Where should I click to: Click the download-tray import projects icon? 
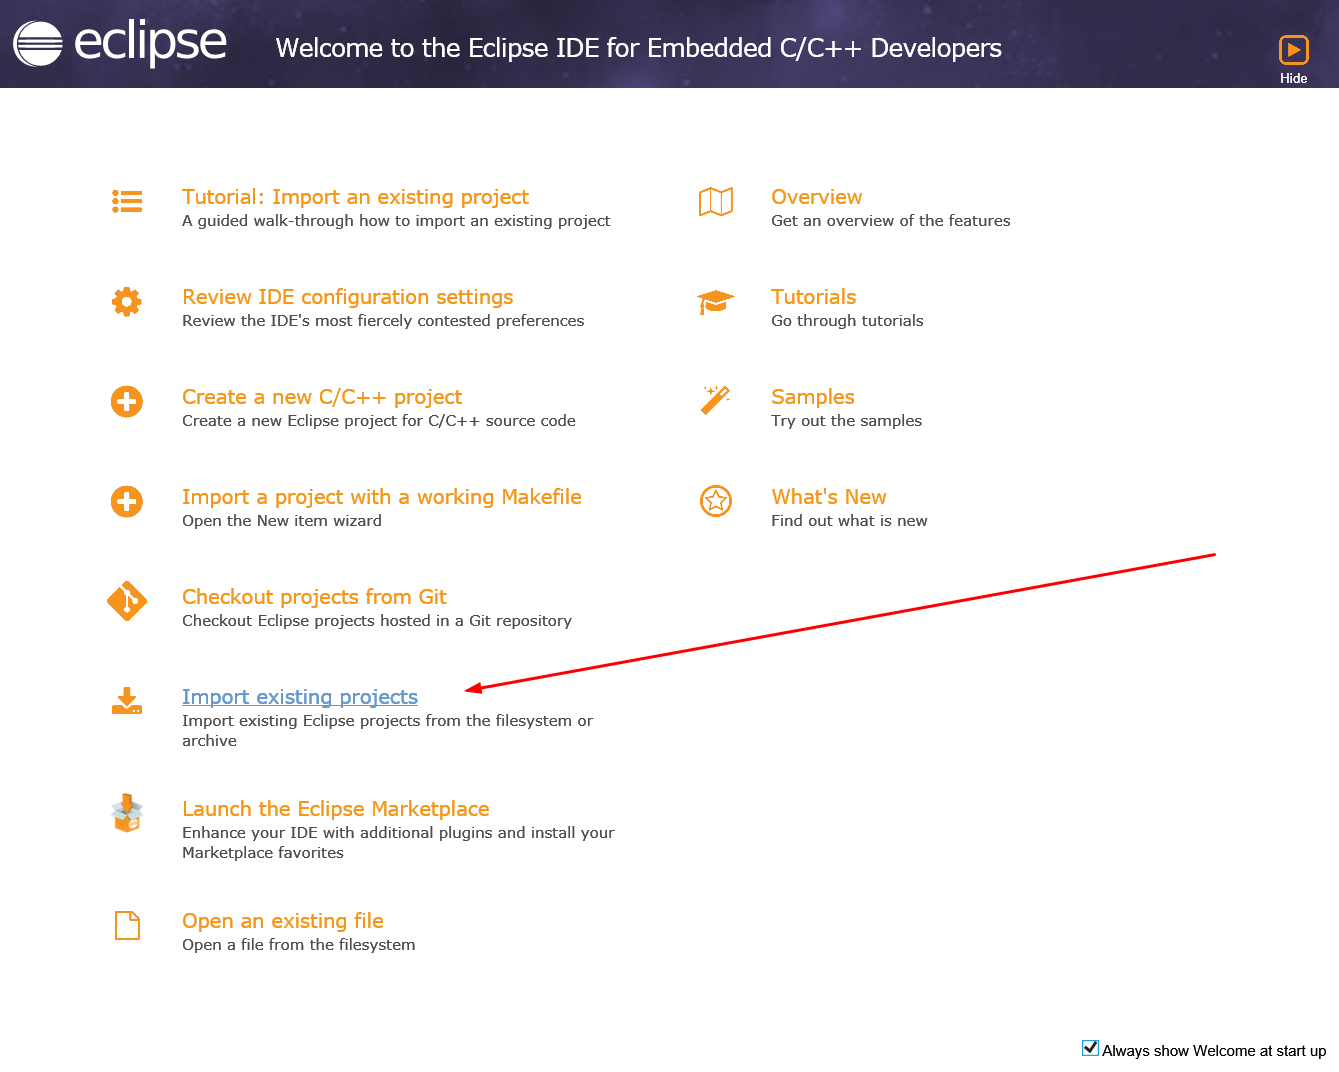[x=127, y=701]
